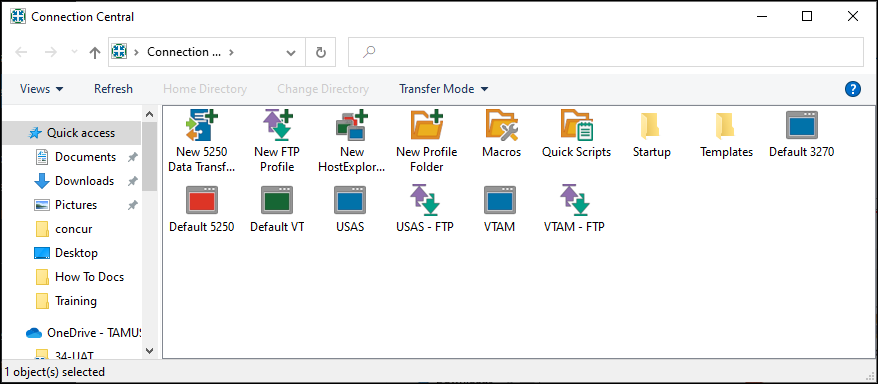Click Connection path segment in address bar

click(184, 52)
